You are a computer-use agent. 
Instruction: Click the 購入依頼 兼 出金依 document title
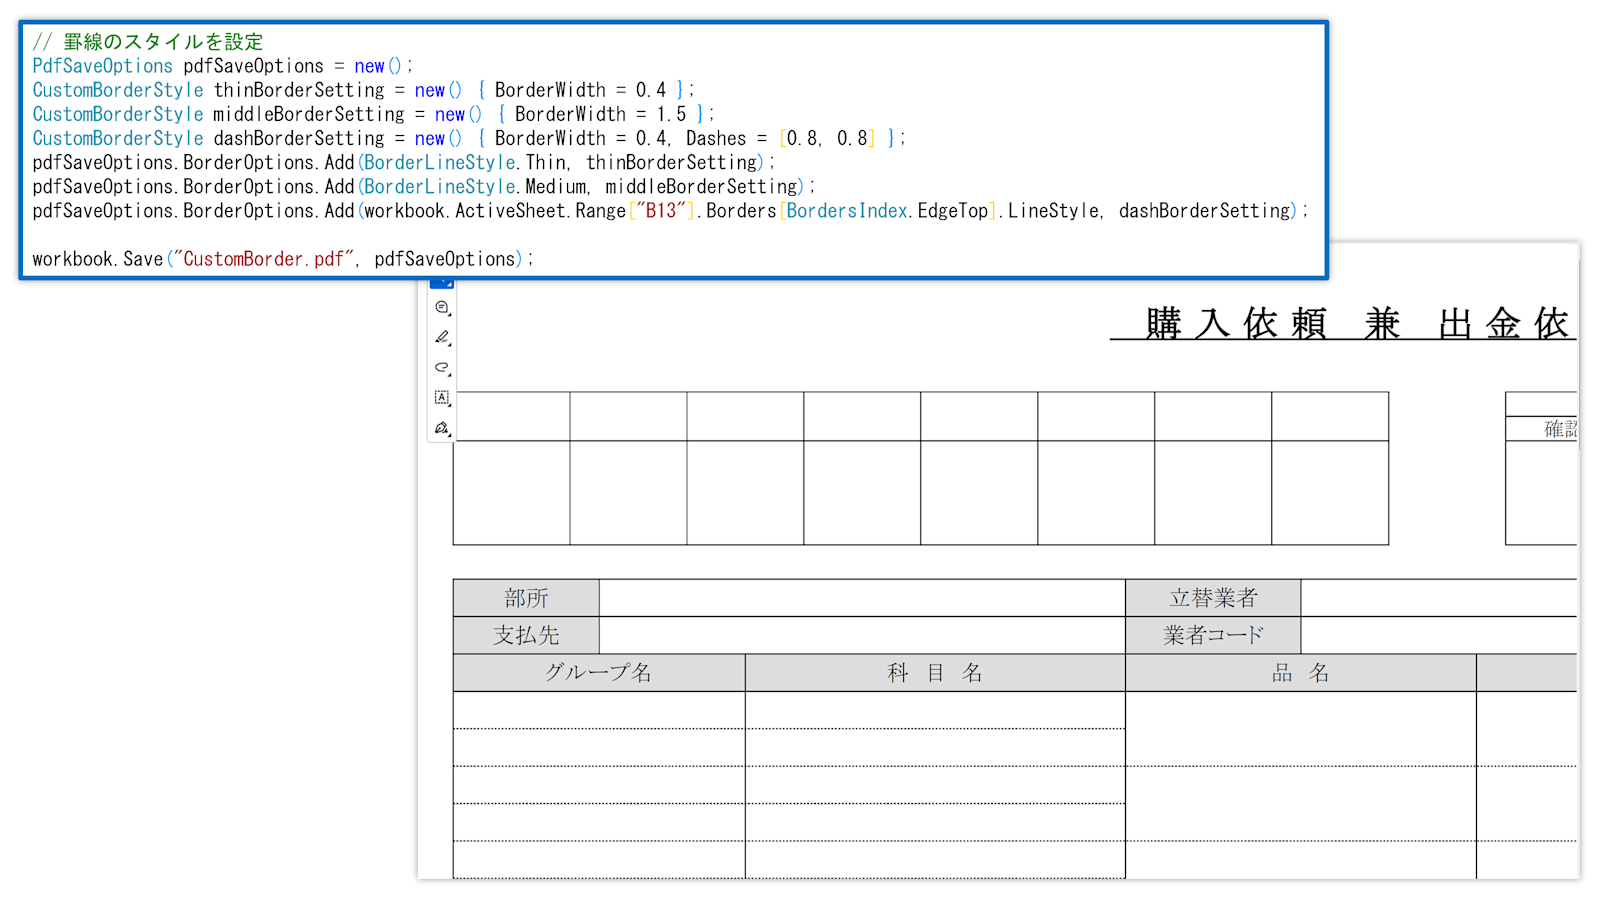click(x=1343, y=323)
